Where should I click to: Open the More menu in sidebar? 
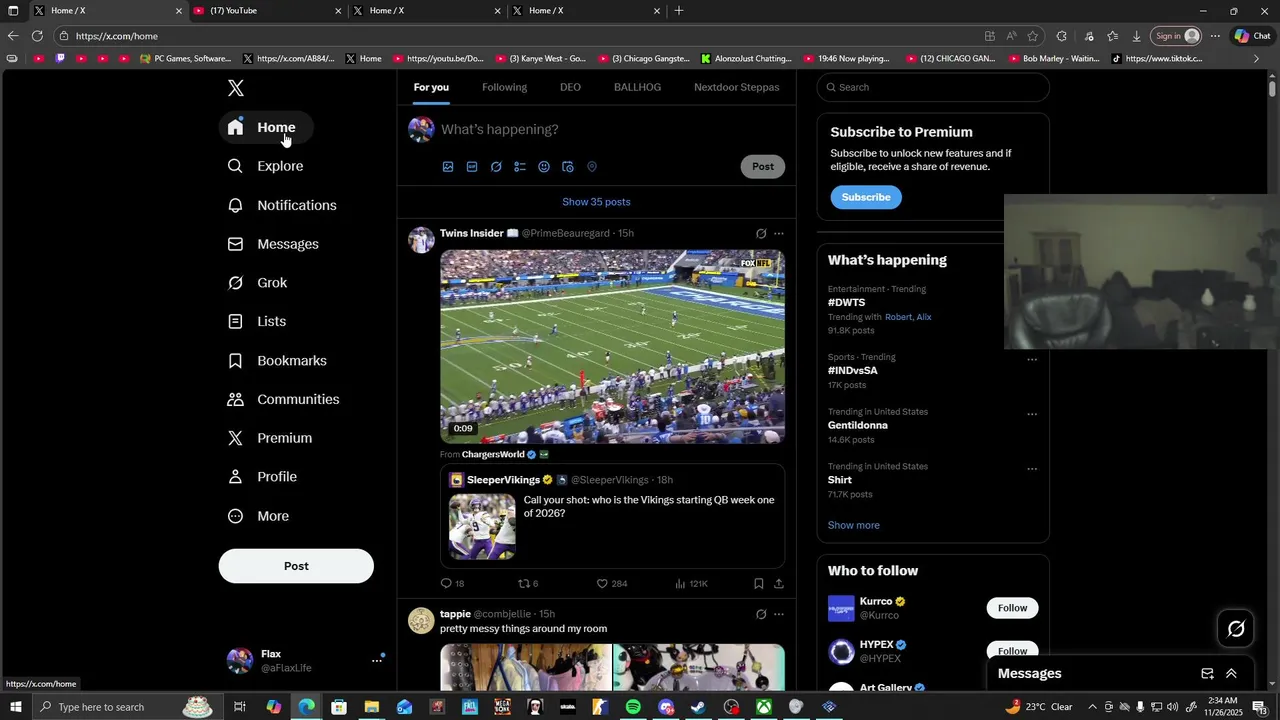tap(258, 516)
